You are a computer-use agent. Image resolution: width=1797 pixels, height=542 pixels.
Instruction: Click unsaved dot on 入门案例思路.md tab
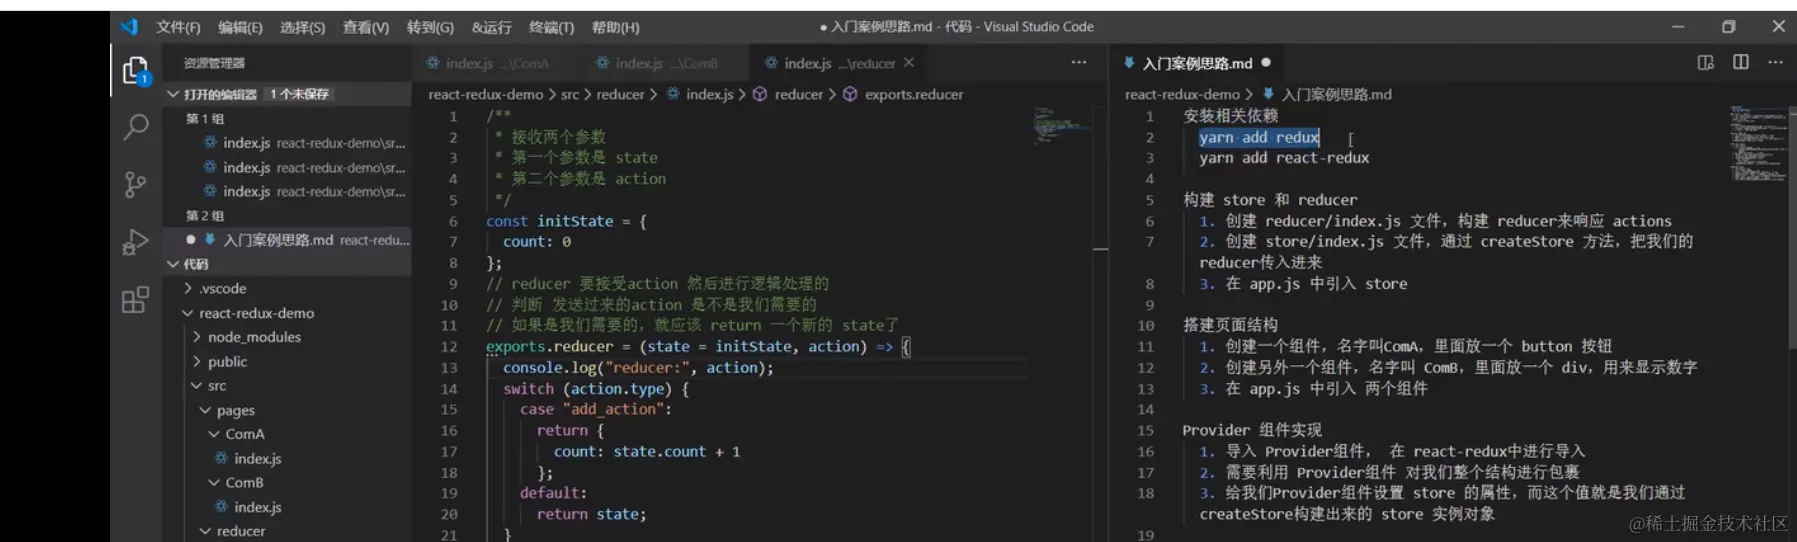click(x=1266, y=62)
